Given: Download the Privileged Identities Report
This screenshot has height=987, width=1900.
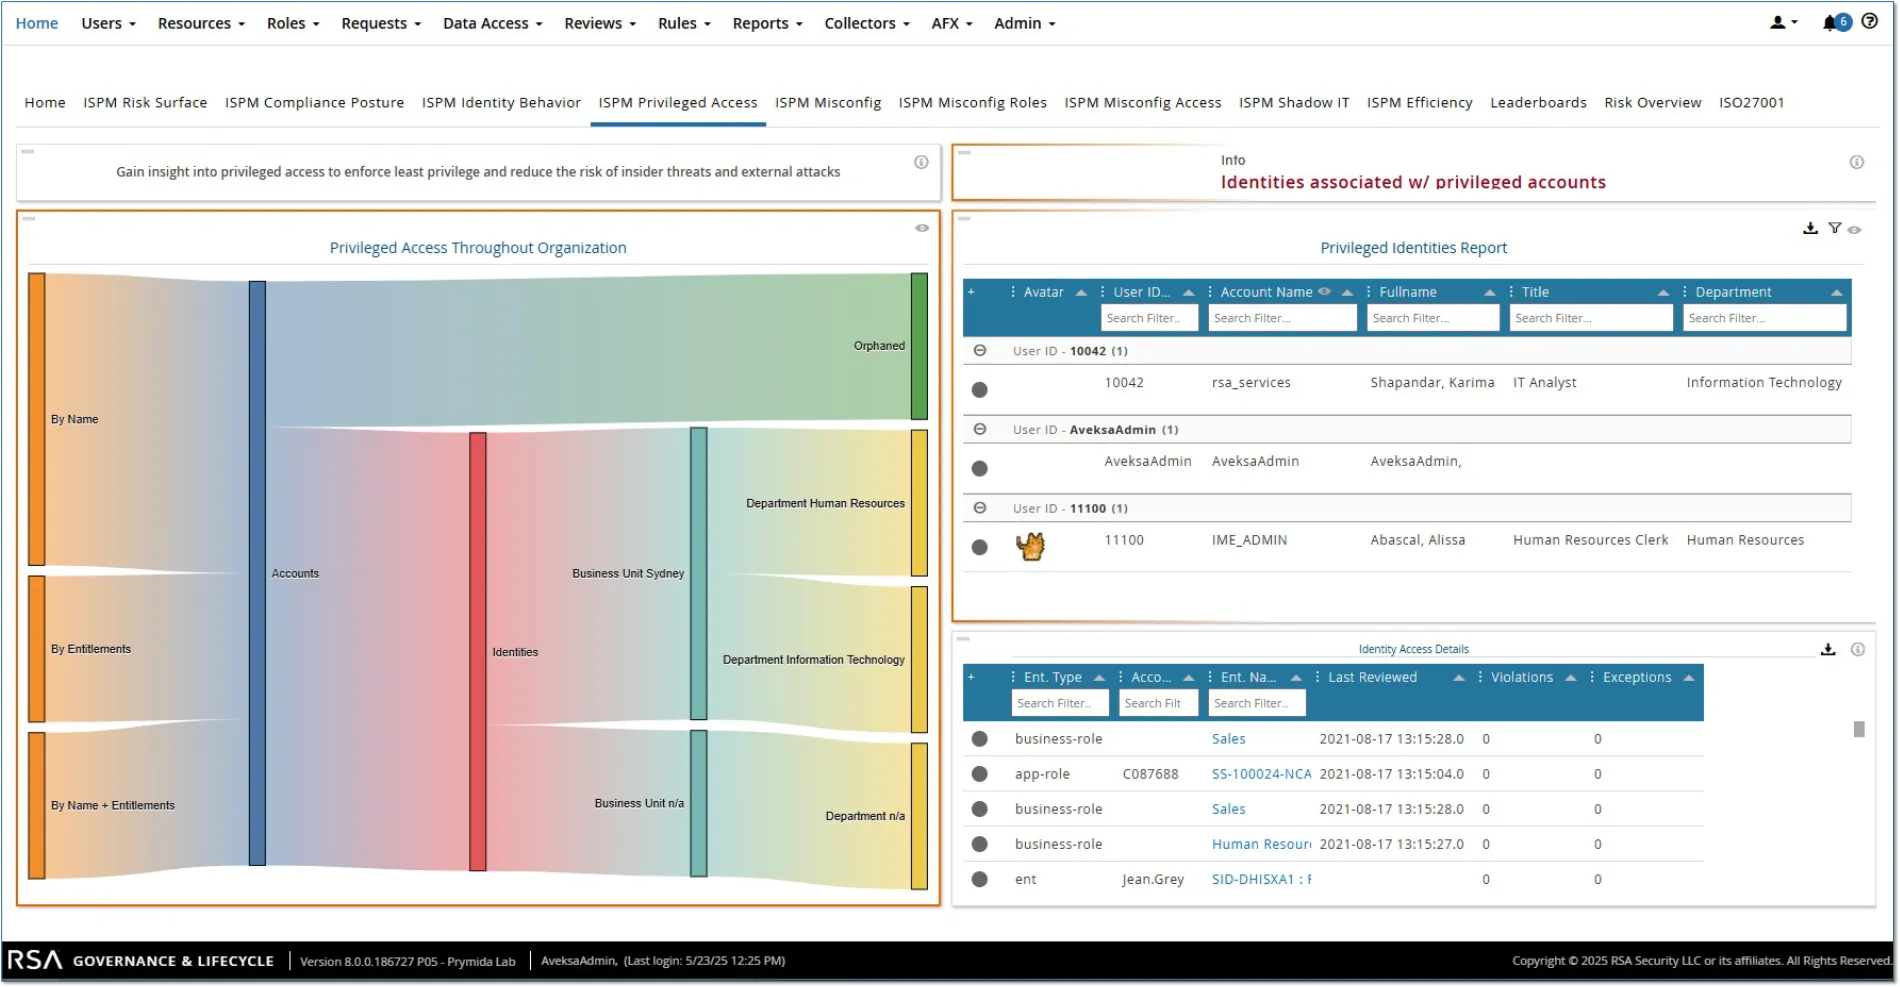Looking at the screenshot, I should (x=1810, y=228).
